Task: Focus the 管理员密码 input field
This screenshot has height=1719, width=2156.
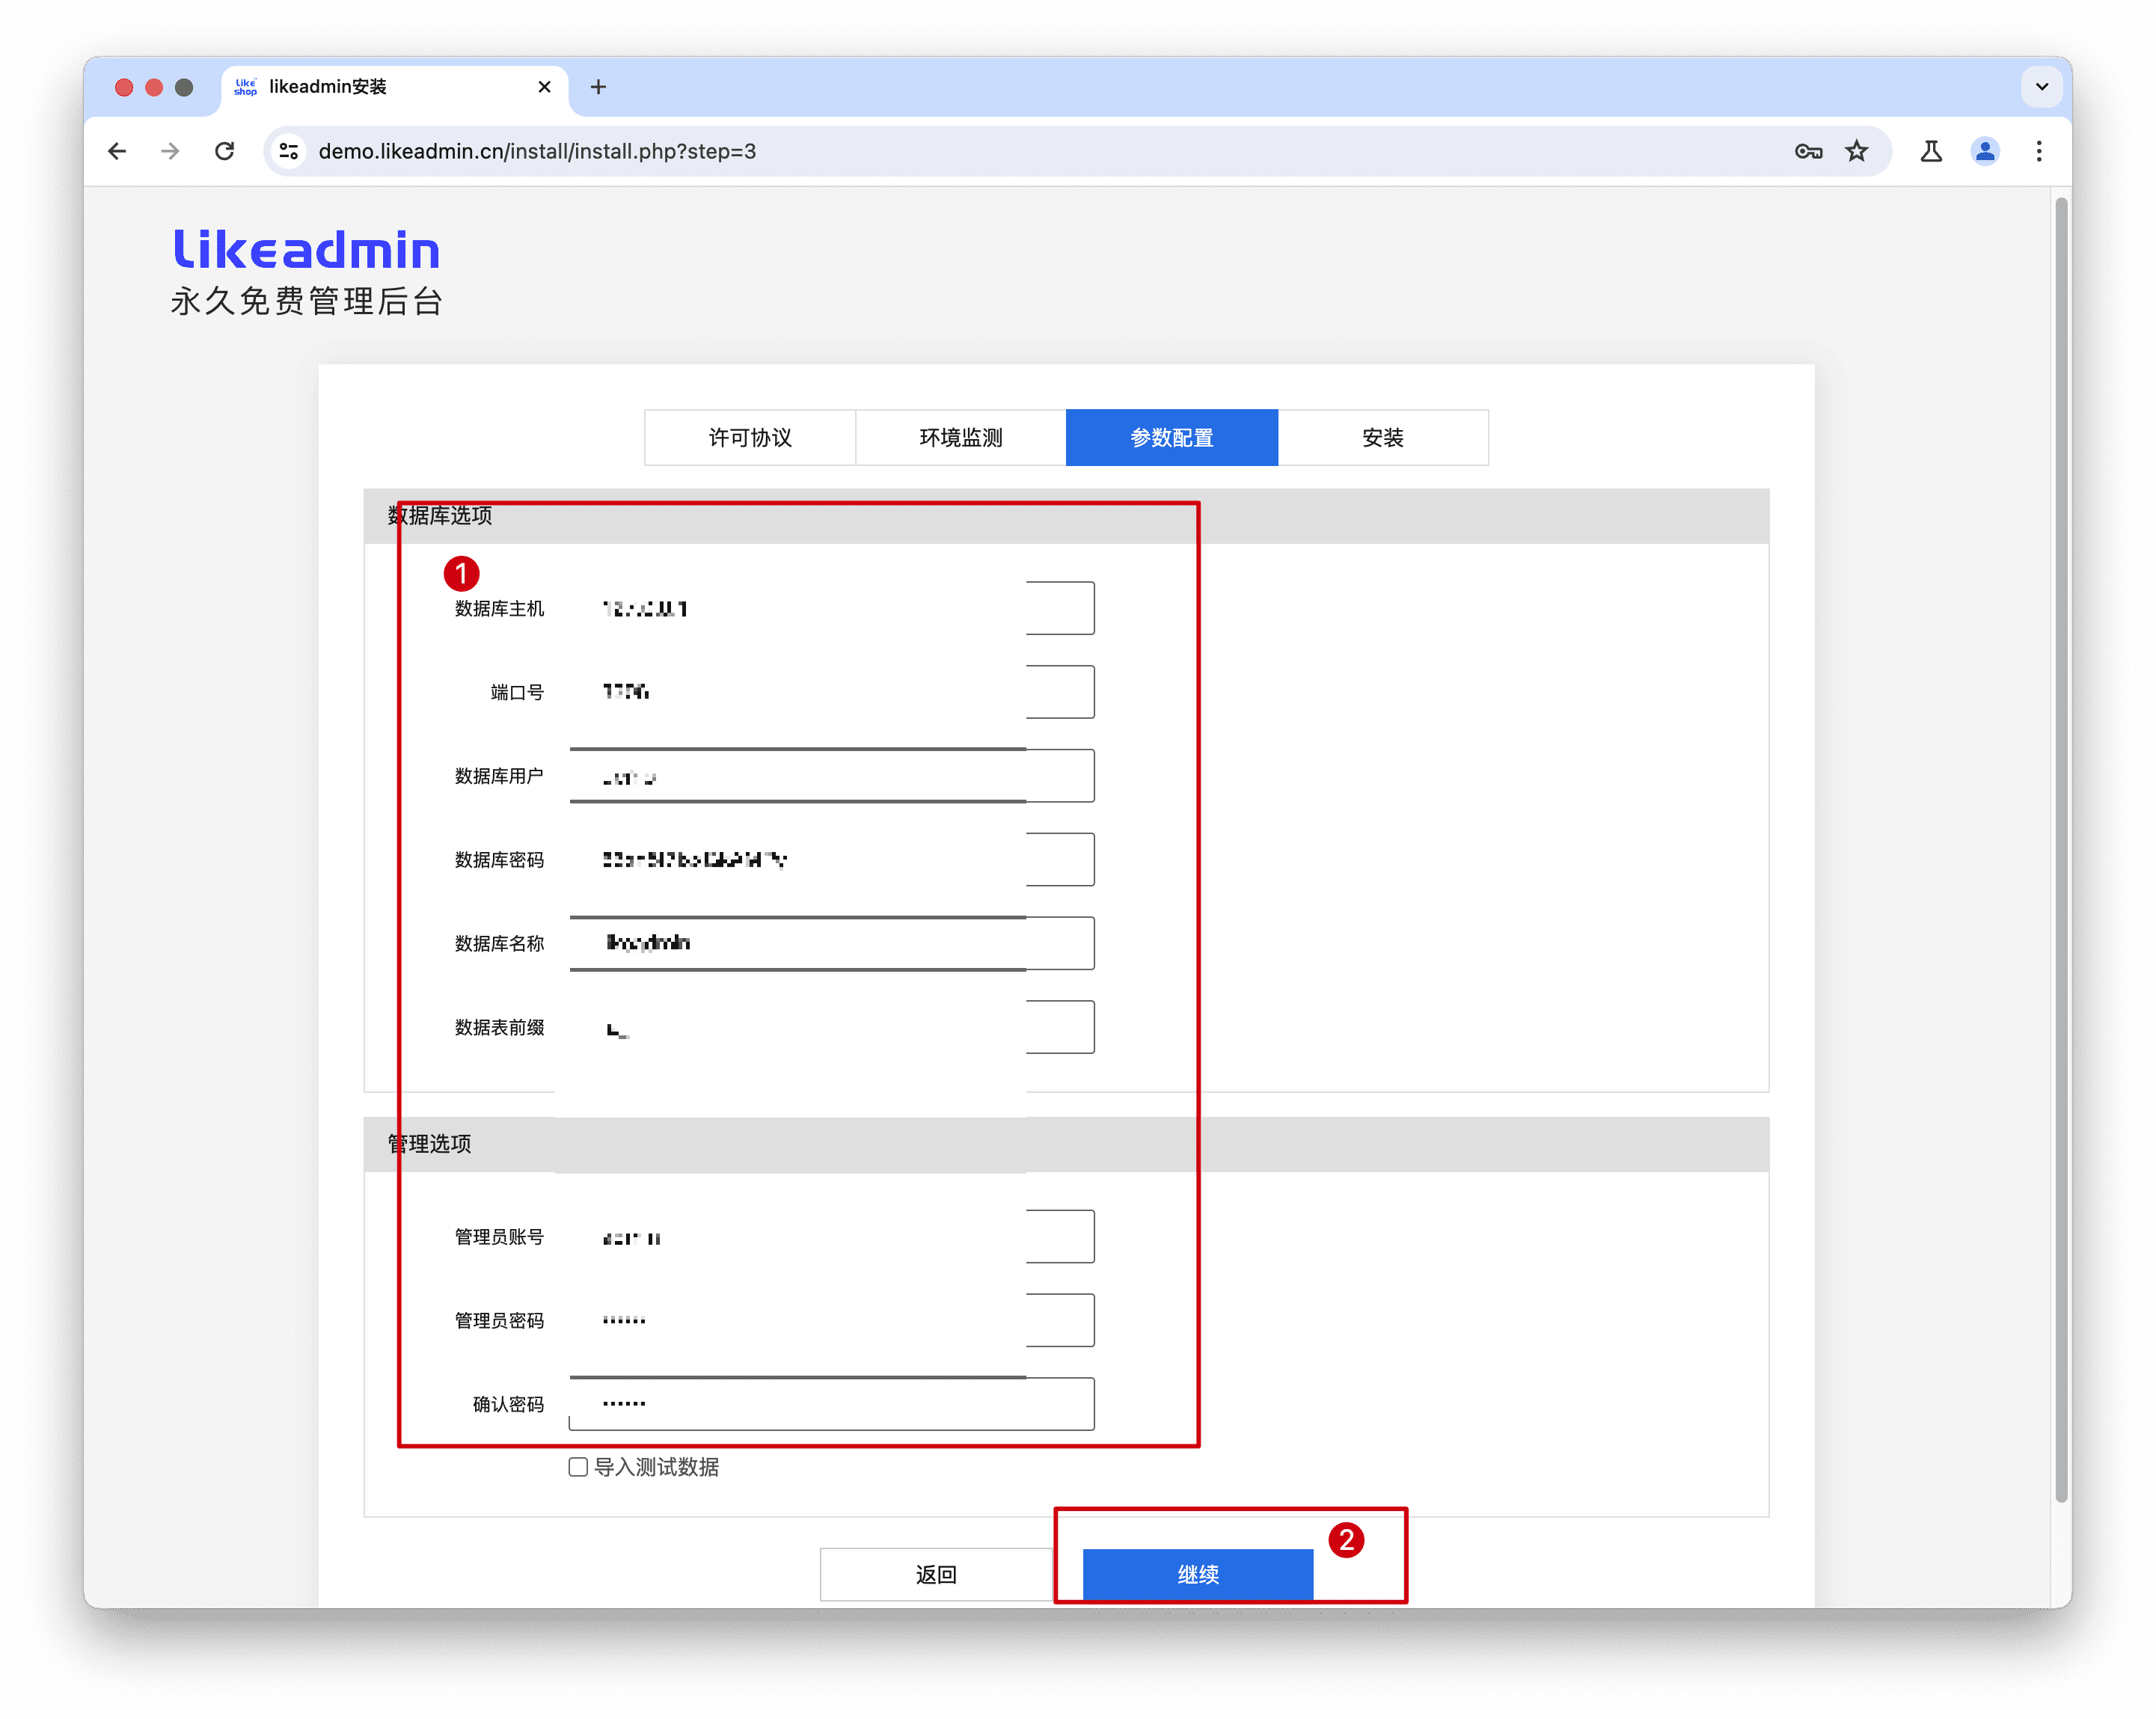Action: click(832, 1320)
